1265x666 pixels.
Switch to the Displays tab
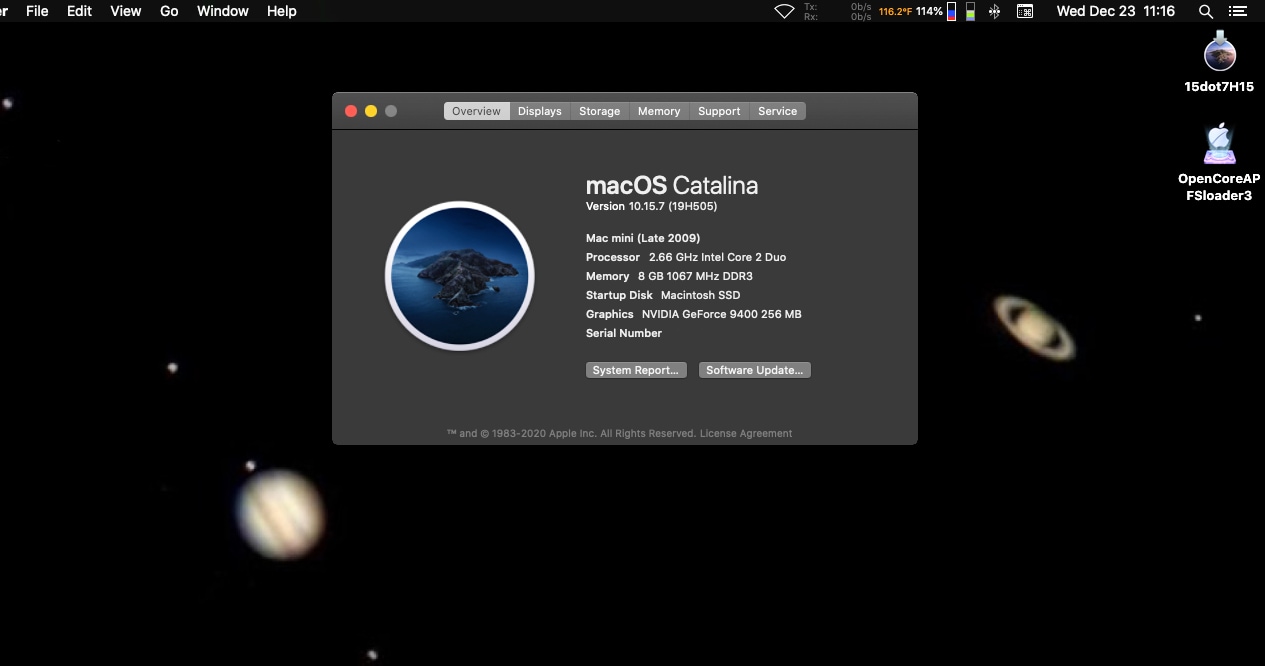click(540, 111)
